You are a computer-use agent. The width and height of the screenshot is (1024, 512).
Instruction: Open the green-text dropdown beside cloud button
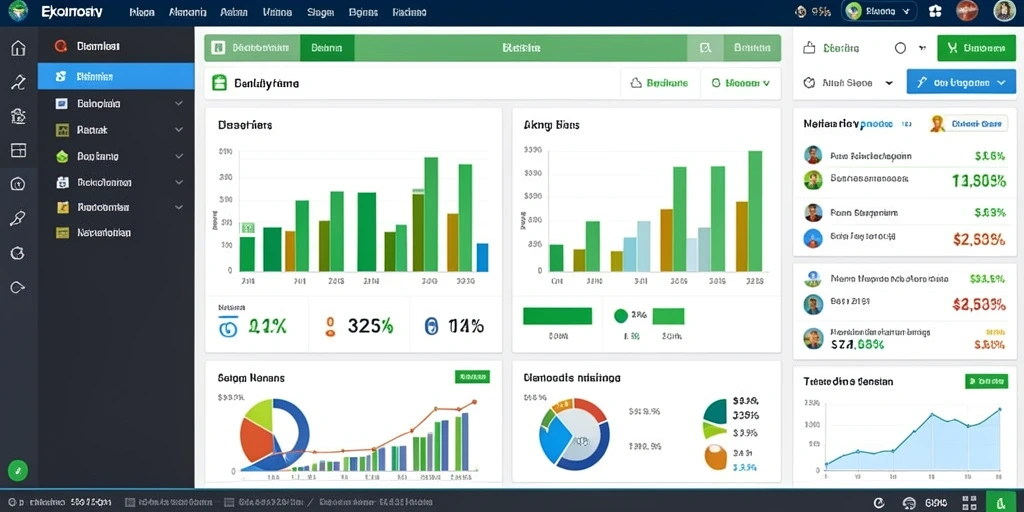[x=741, y=83]
